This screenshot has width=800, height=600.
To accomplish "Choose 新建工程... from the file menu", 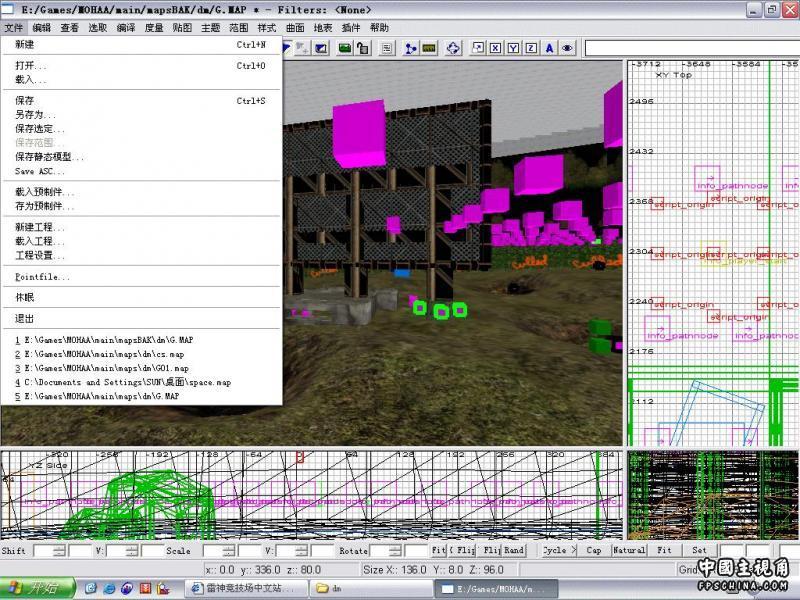I will [x=141, y=228].
